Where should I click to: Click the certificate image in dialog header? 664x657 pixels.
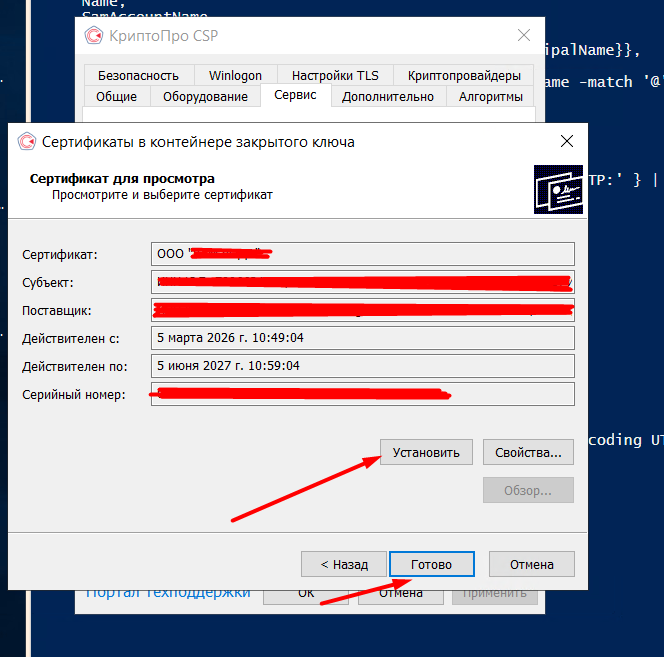coord(558,189)
